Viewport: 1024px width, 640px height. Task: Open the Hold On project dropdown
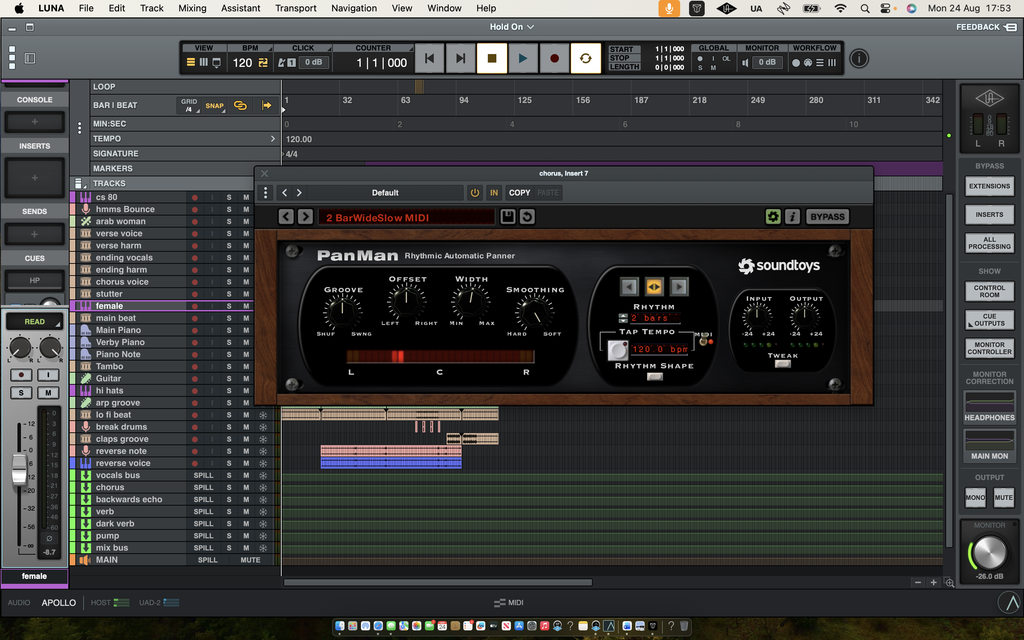[x=512, y=27]
